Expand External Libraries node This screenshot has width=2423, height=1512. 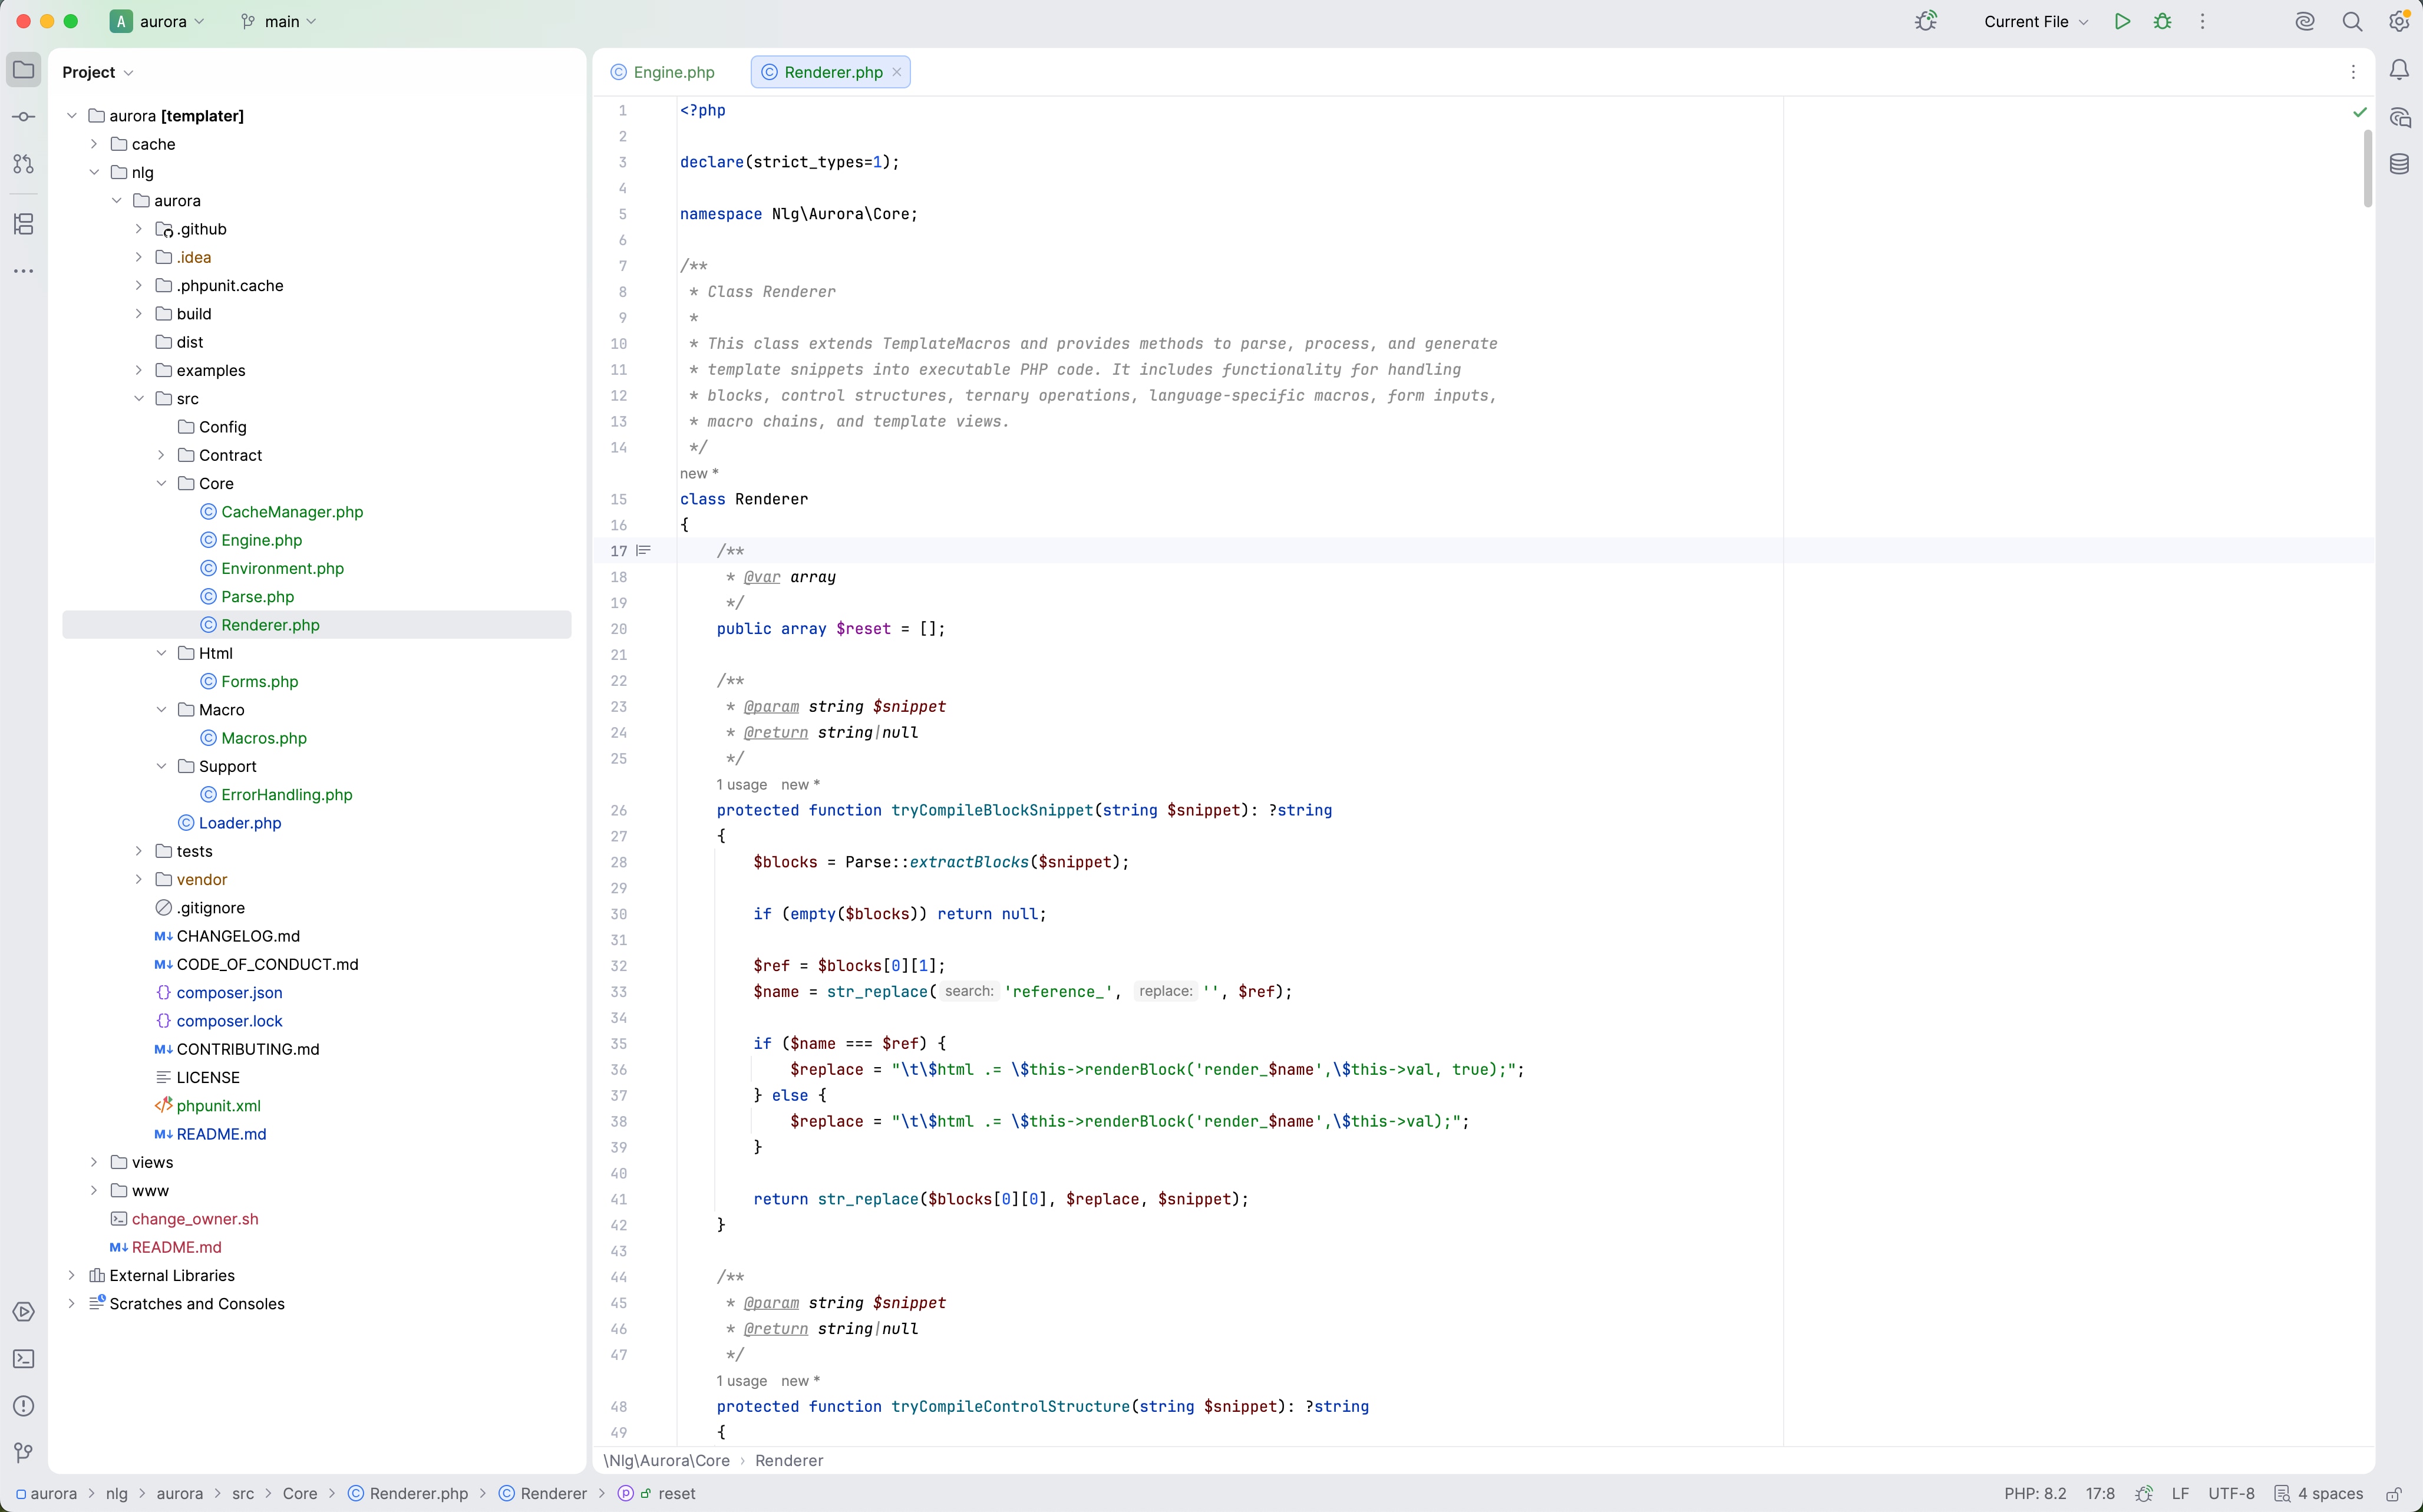[72, 1275]
